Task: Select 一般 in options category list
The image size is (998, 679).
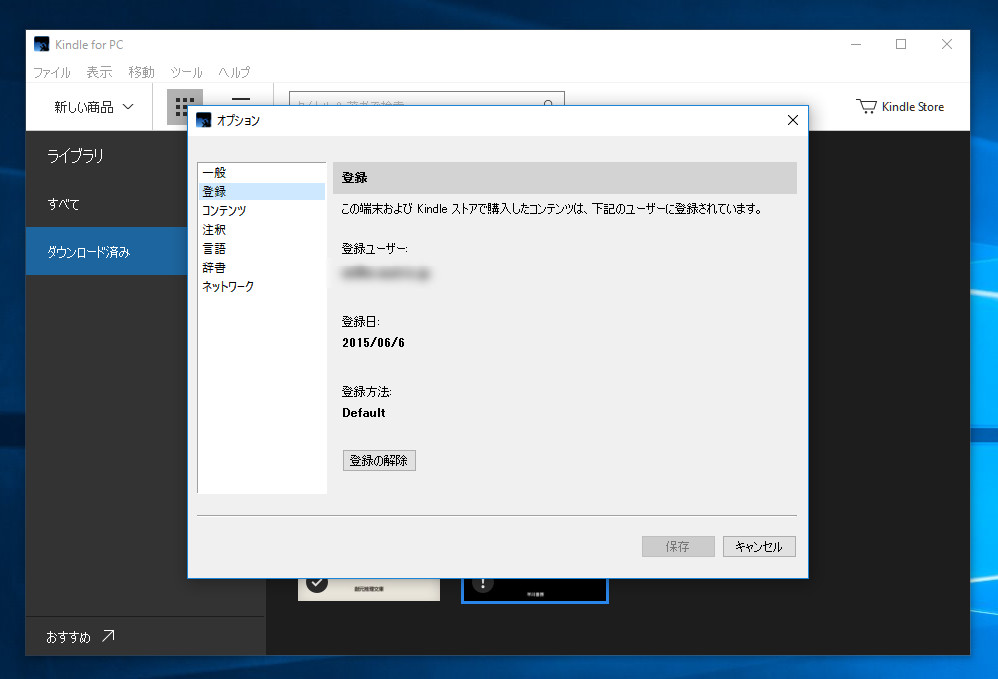Action: (x=214, y=173)
